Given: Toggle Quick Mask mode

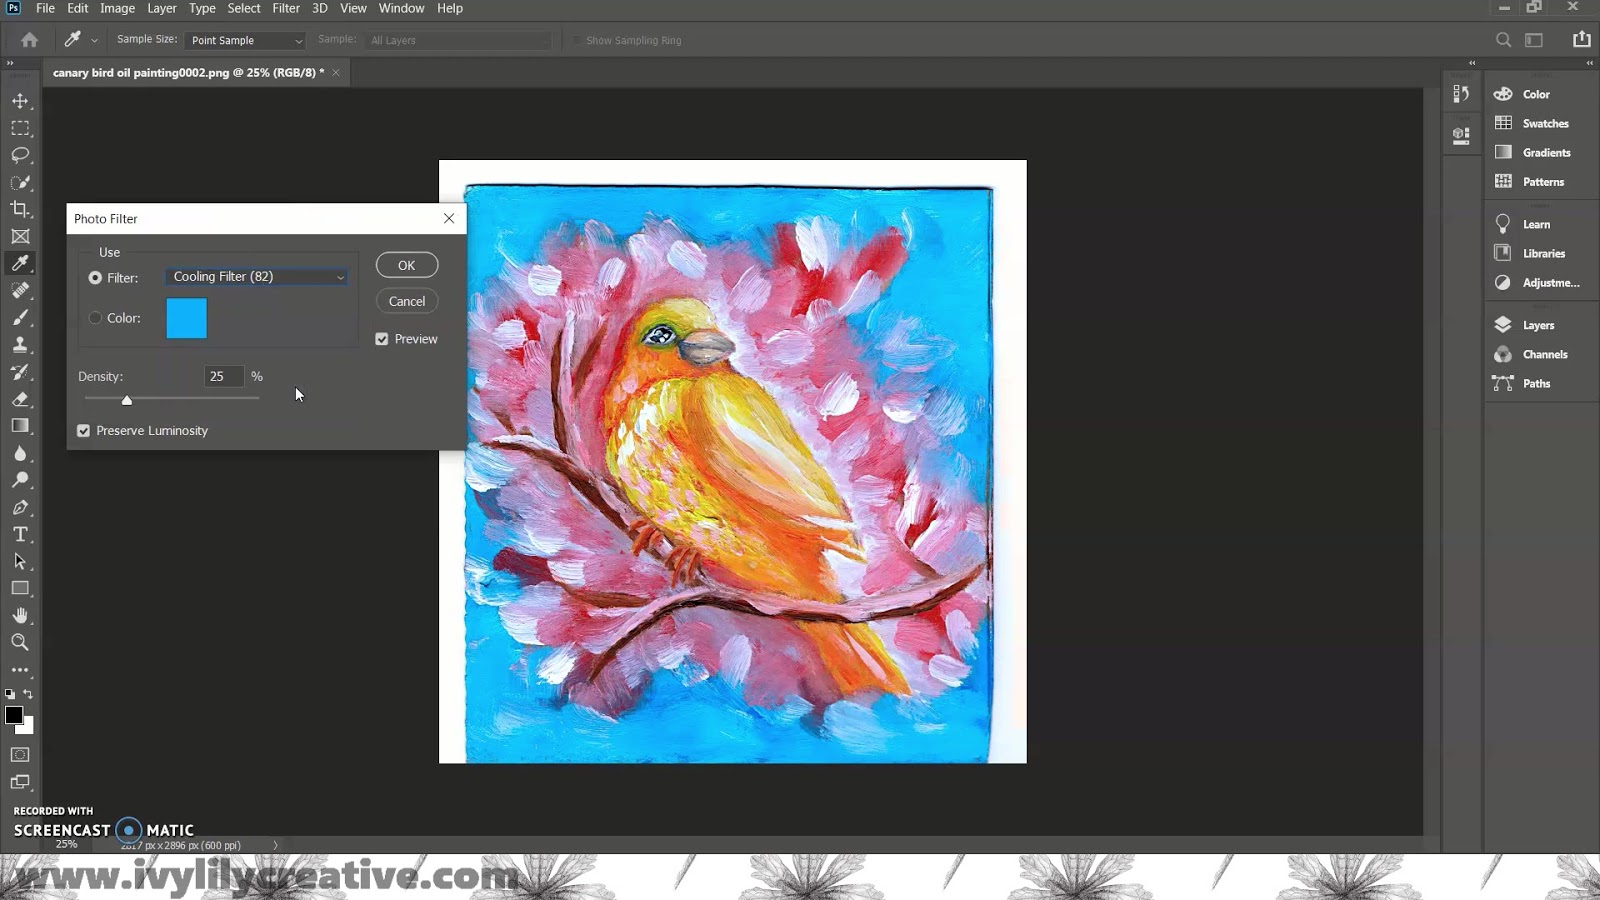Looking at the screenshot, I should (x=20, y=755).
